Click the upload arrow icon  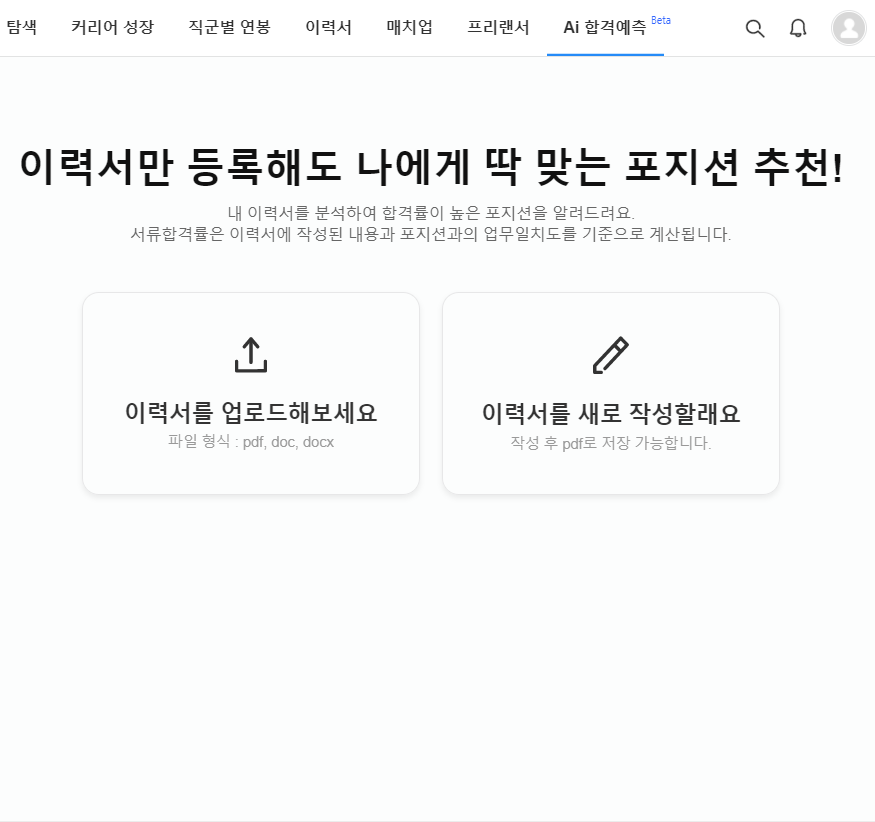click(251, 354)
